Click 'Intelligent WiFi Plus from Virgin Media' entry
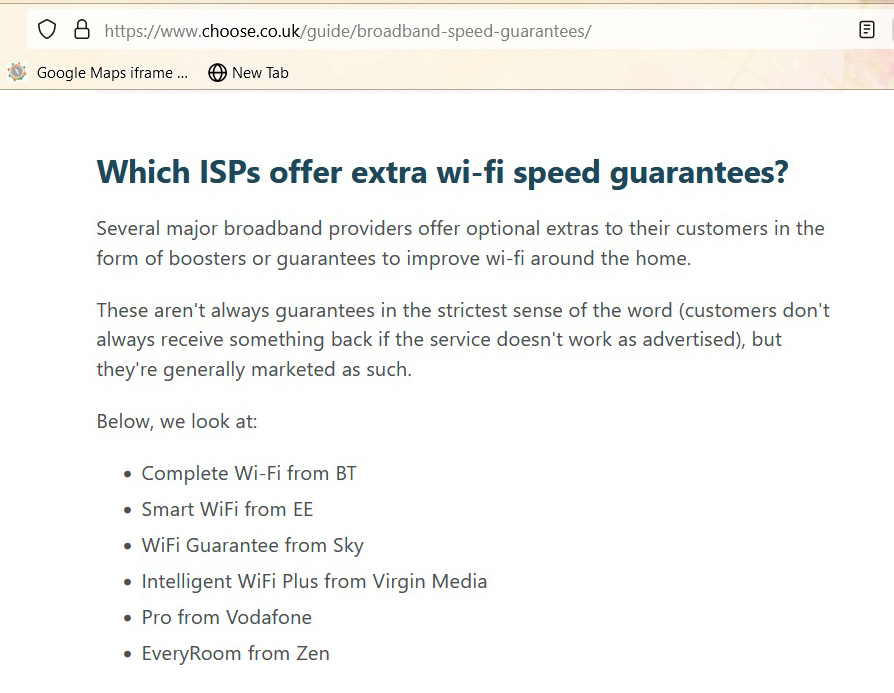Image resolution: width=894 pixels, height=693 pixels. pyautogui.click(x=314, y=581)
